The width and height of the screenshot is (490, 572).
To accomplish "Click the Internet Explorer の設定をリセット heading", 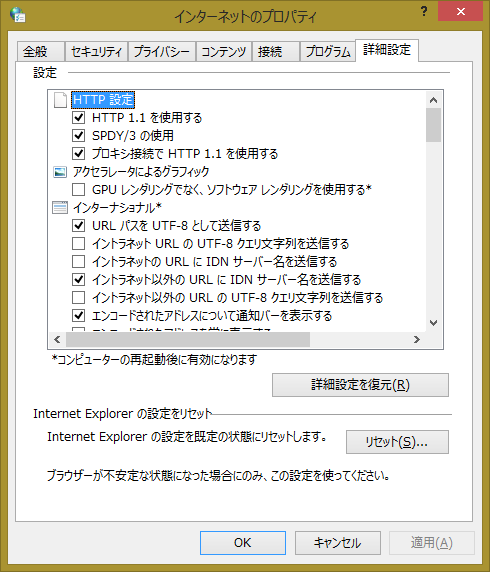I will [122, 414].
